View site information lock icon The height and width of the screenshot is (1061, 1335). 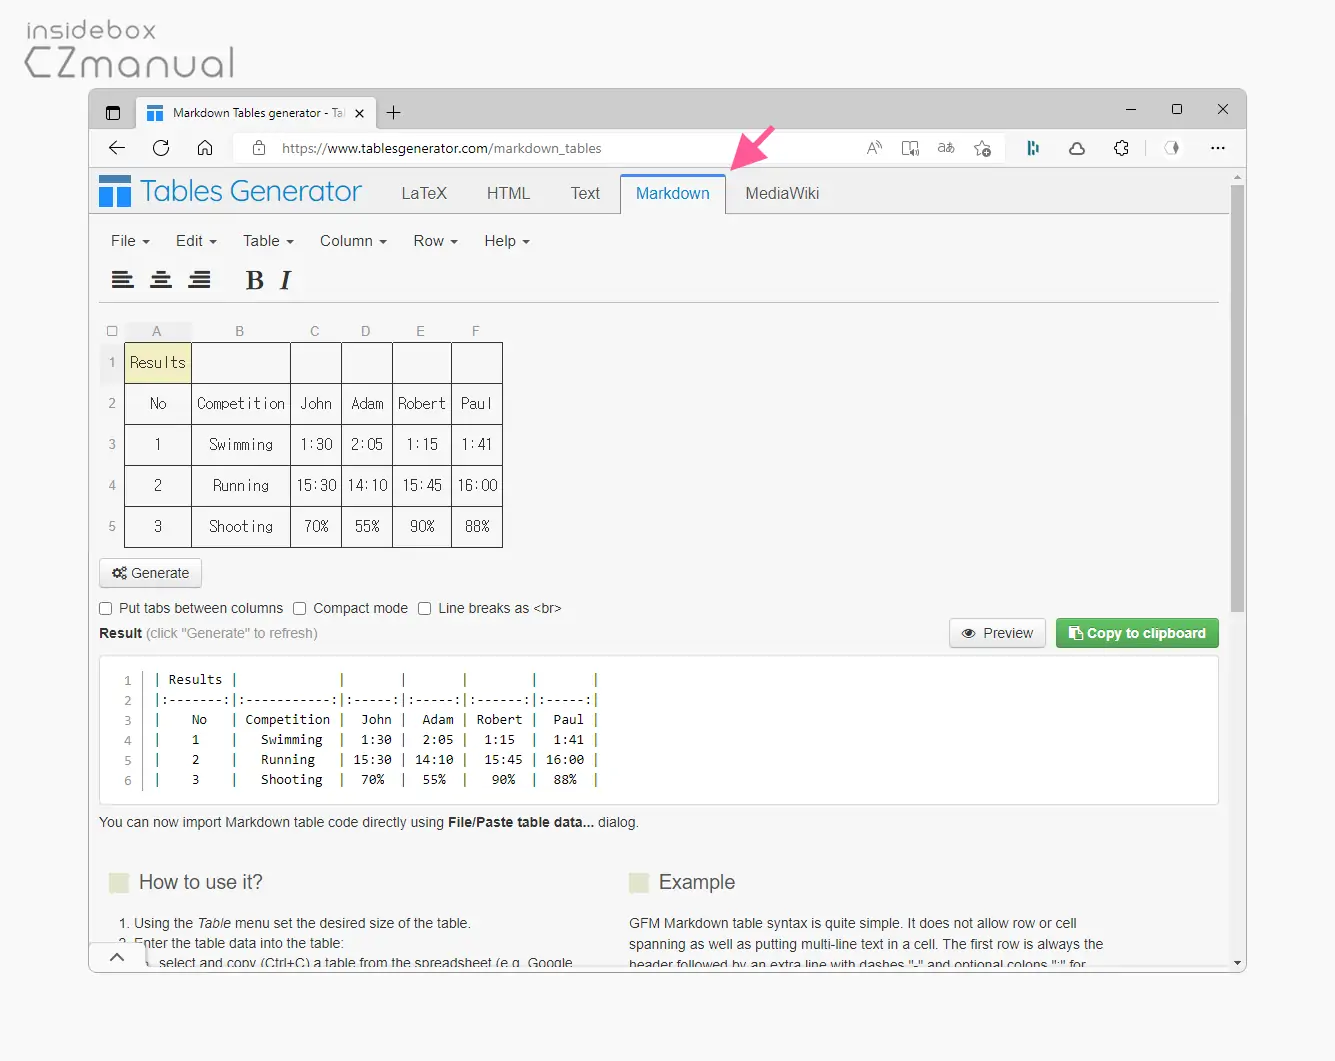(x=259, y=148)
